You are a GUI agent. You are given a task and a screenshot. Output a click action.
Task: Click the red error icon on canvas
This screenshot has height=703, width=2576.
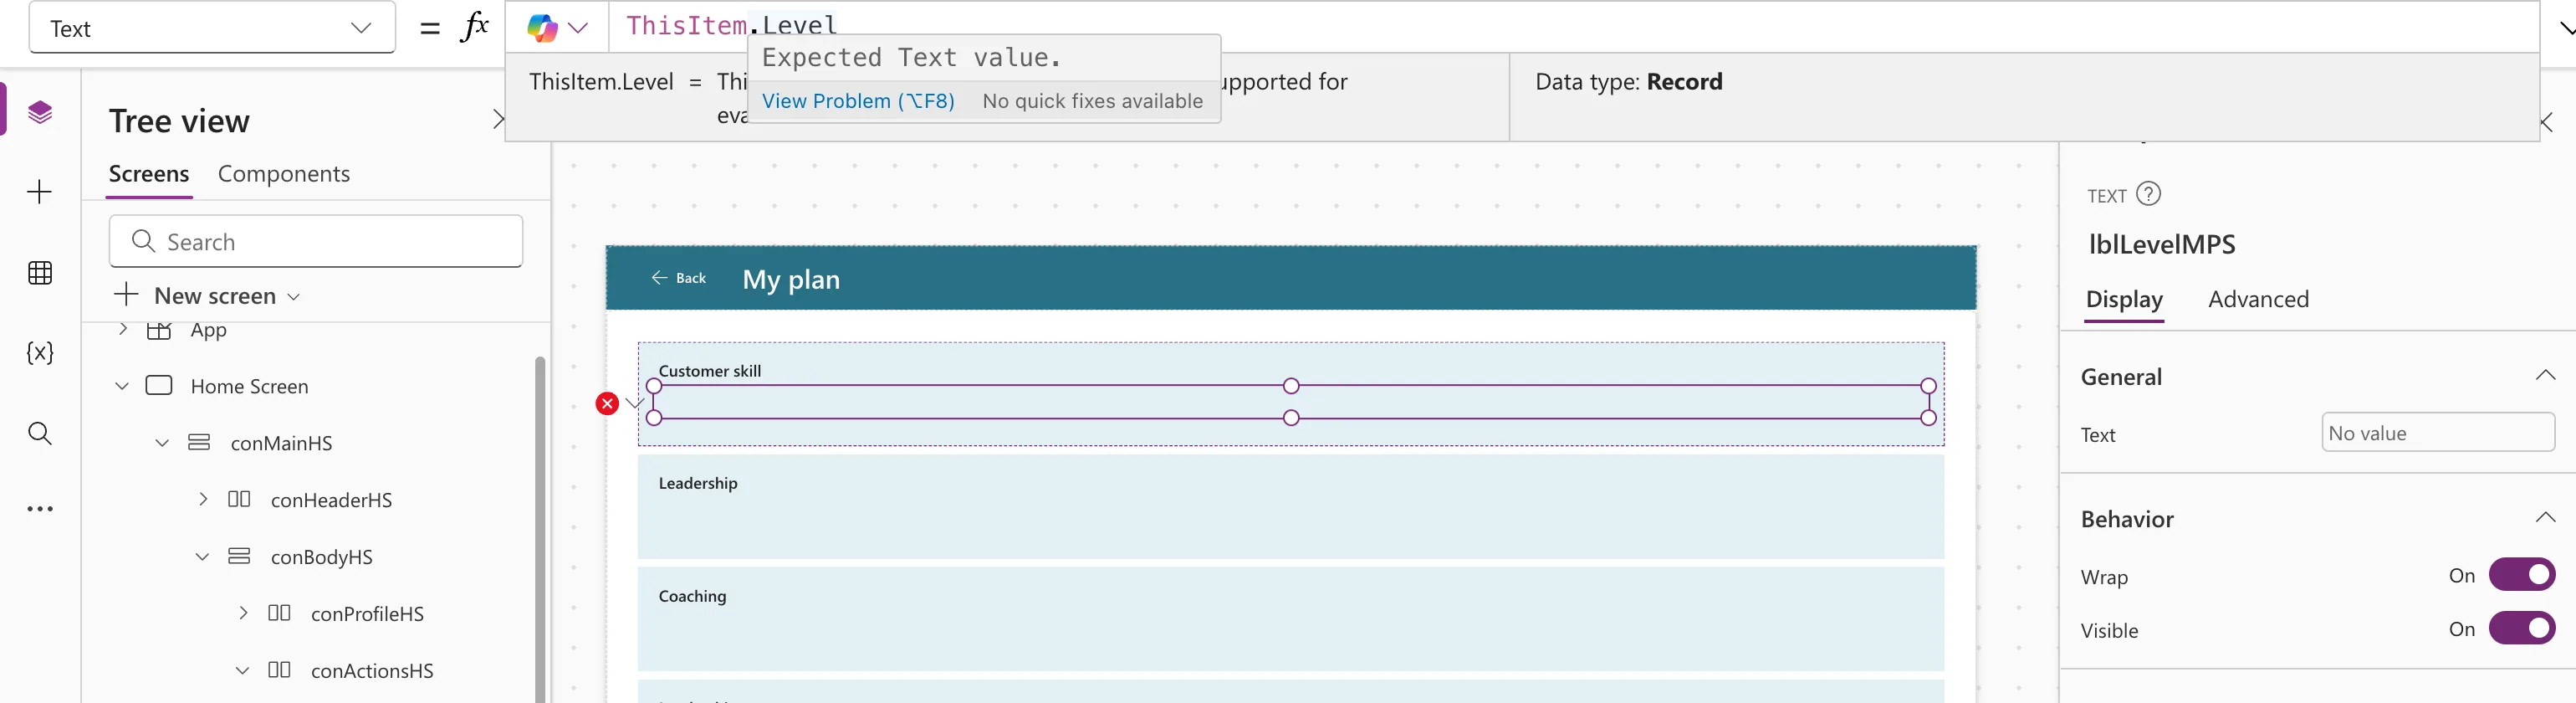[x=607, y=403]
